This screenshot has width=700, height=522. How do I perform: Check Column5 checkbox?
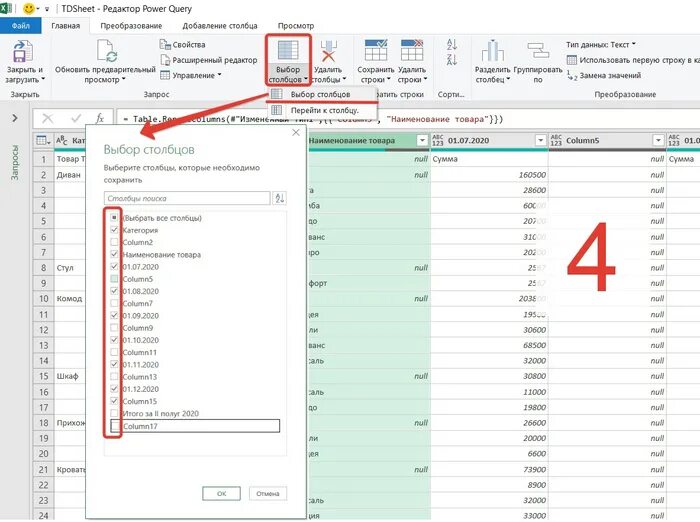114,279
